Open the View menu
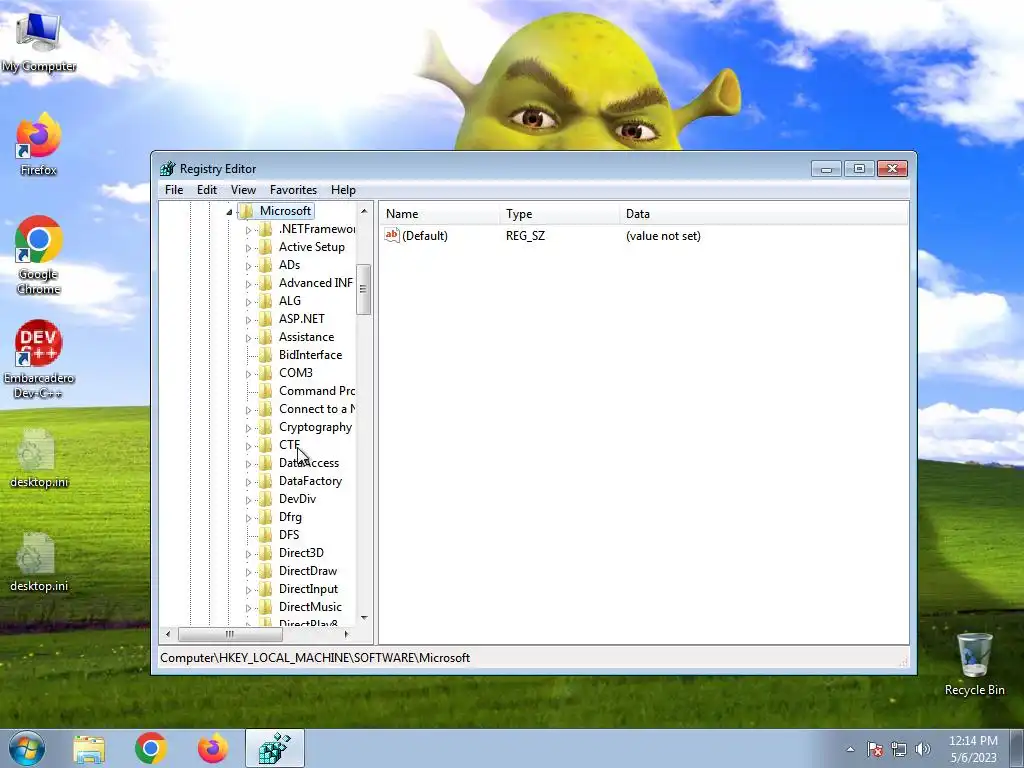 [x=243, y=189]
